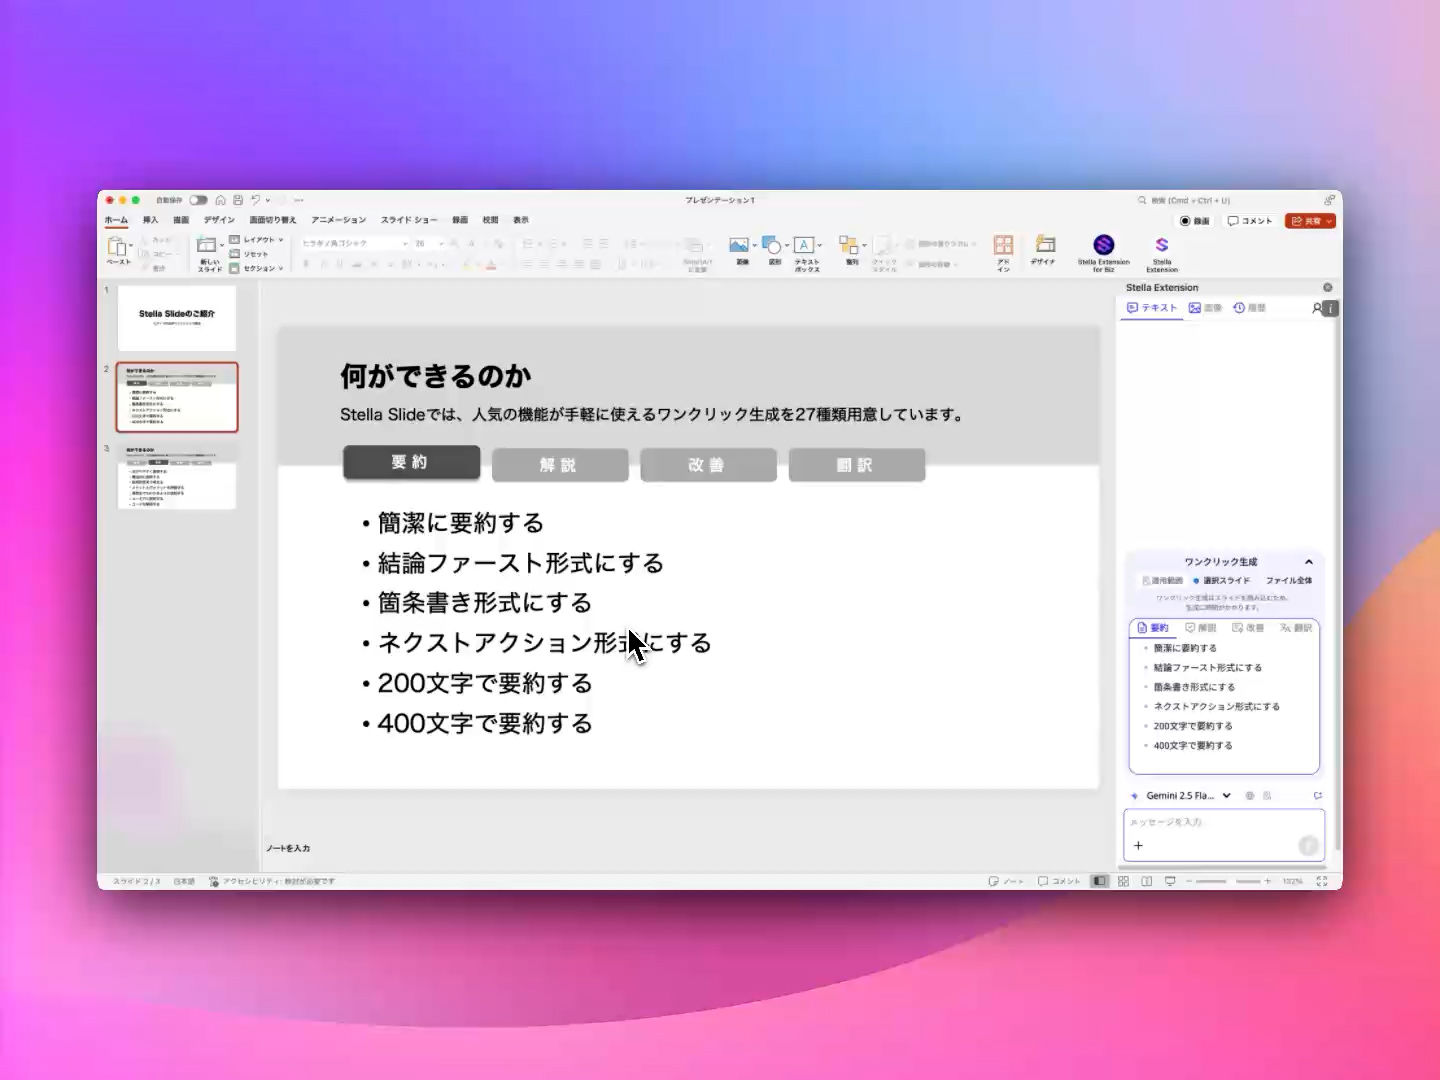This screenshot has height=1080, width=1440.
Task: Open the Undo dropdown arrow
Action: pos(268,200)
